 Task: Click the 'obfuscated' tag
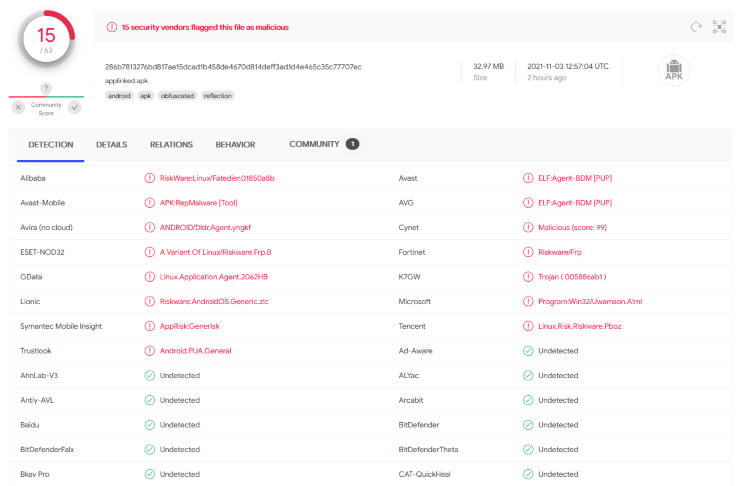(x=175, y=96)
